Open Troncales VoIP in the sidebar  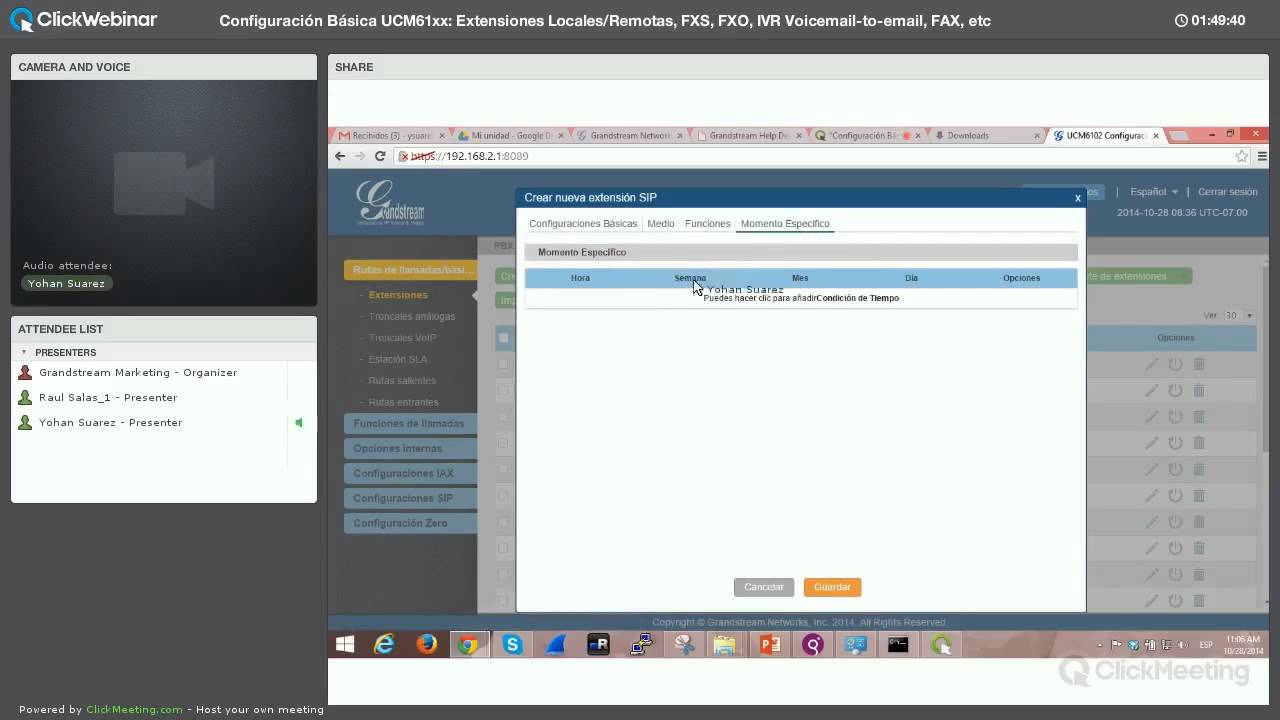[402, 338]
